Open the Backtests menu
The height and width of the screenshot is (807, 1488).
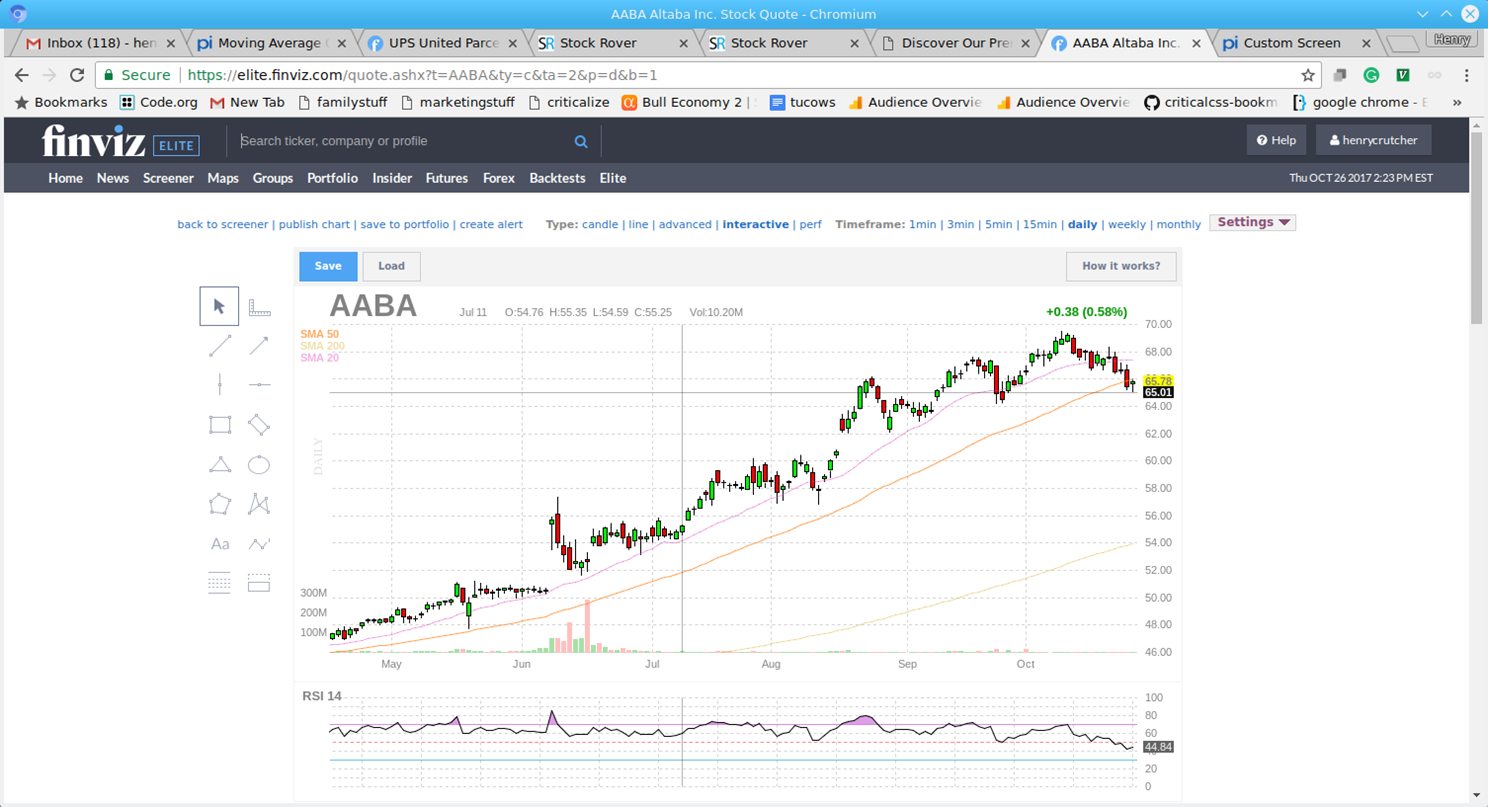(x=557, y=178)
